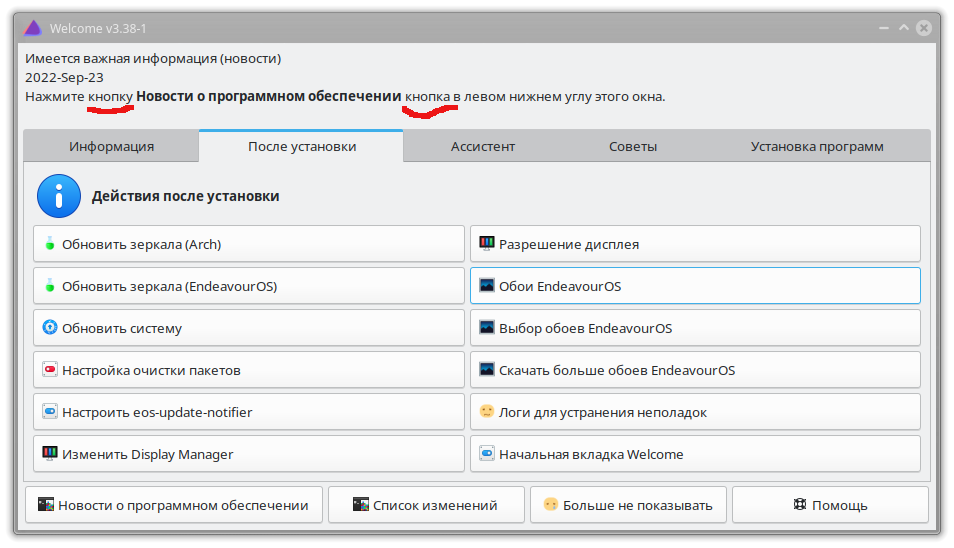Click the picture icon beside Выбор обоев EndeavourOS
Image resolution: width=954 pixels, height=548 pixels.
point(487,327)
